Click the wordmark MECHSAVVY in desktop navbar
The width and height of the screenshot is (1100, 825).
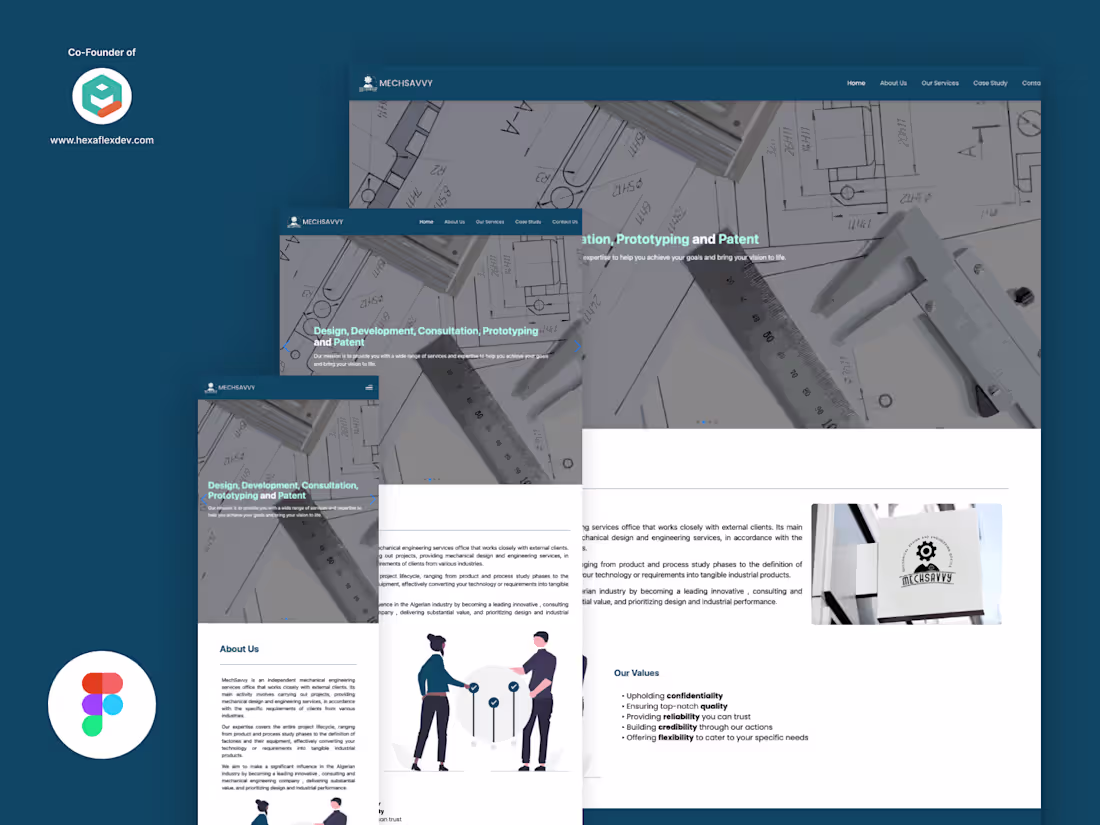(x=407, y=84)
